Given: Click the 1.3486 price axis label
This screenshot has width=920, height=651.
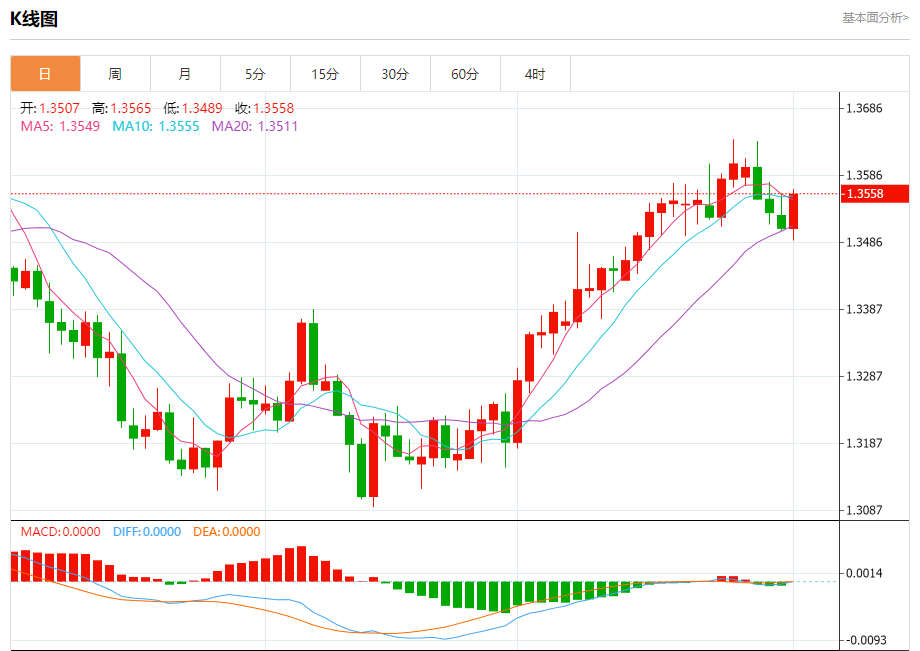Looking at the screenshot, I should pos(864,242).
